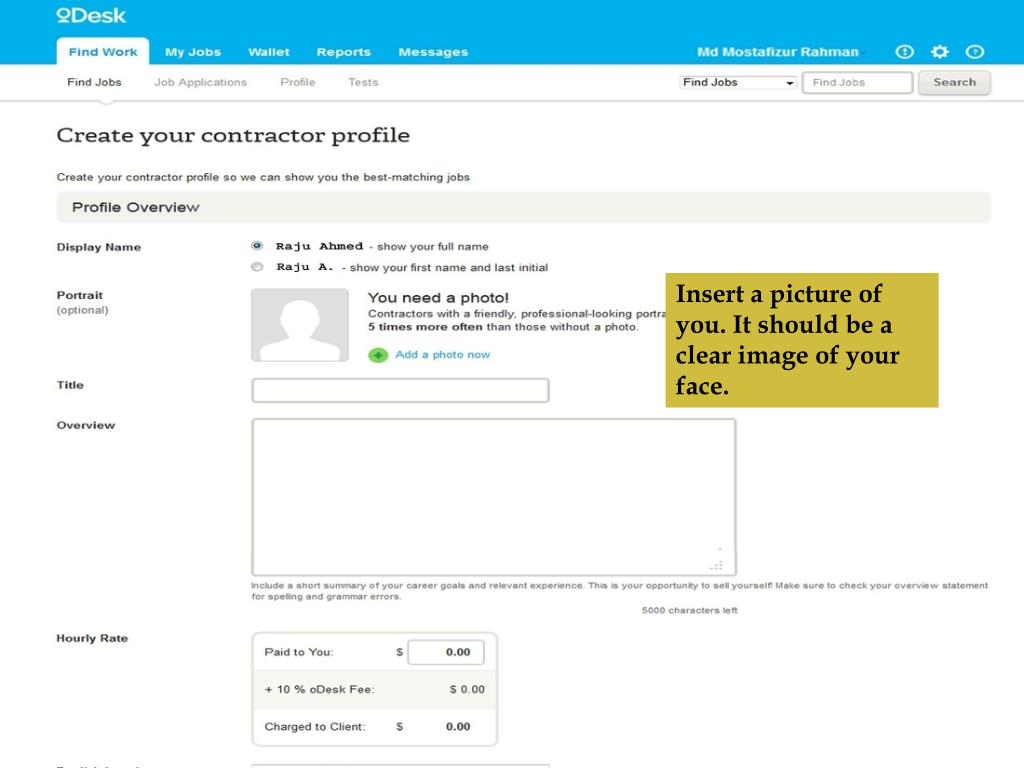Focus the Title input field
This screenshot has width=1024, height=768.
tap(400, 390)
